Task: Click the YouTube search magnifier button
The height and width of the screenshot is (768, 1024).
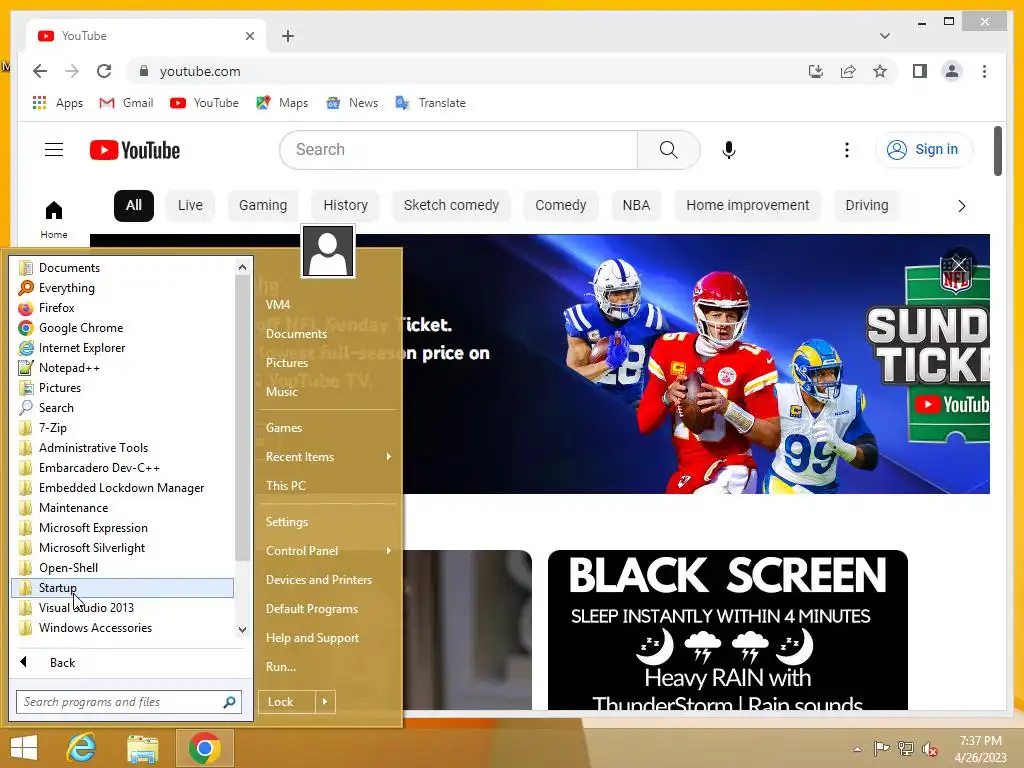Action: (668, 150)
